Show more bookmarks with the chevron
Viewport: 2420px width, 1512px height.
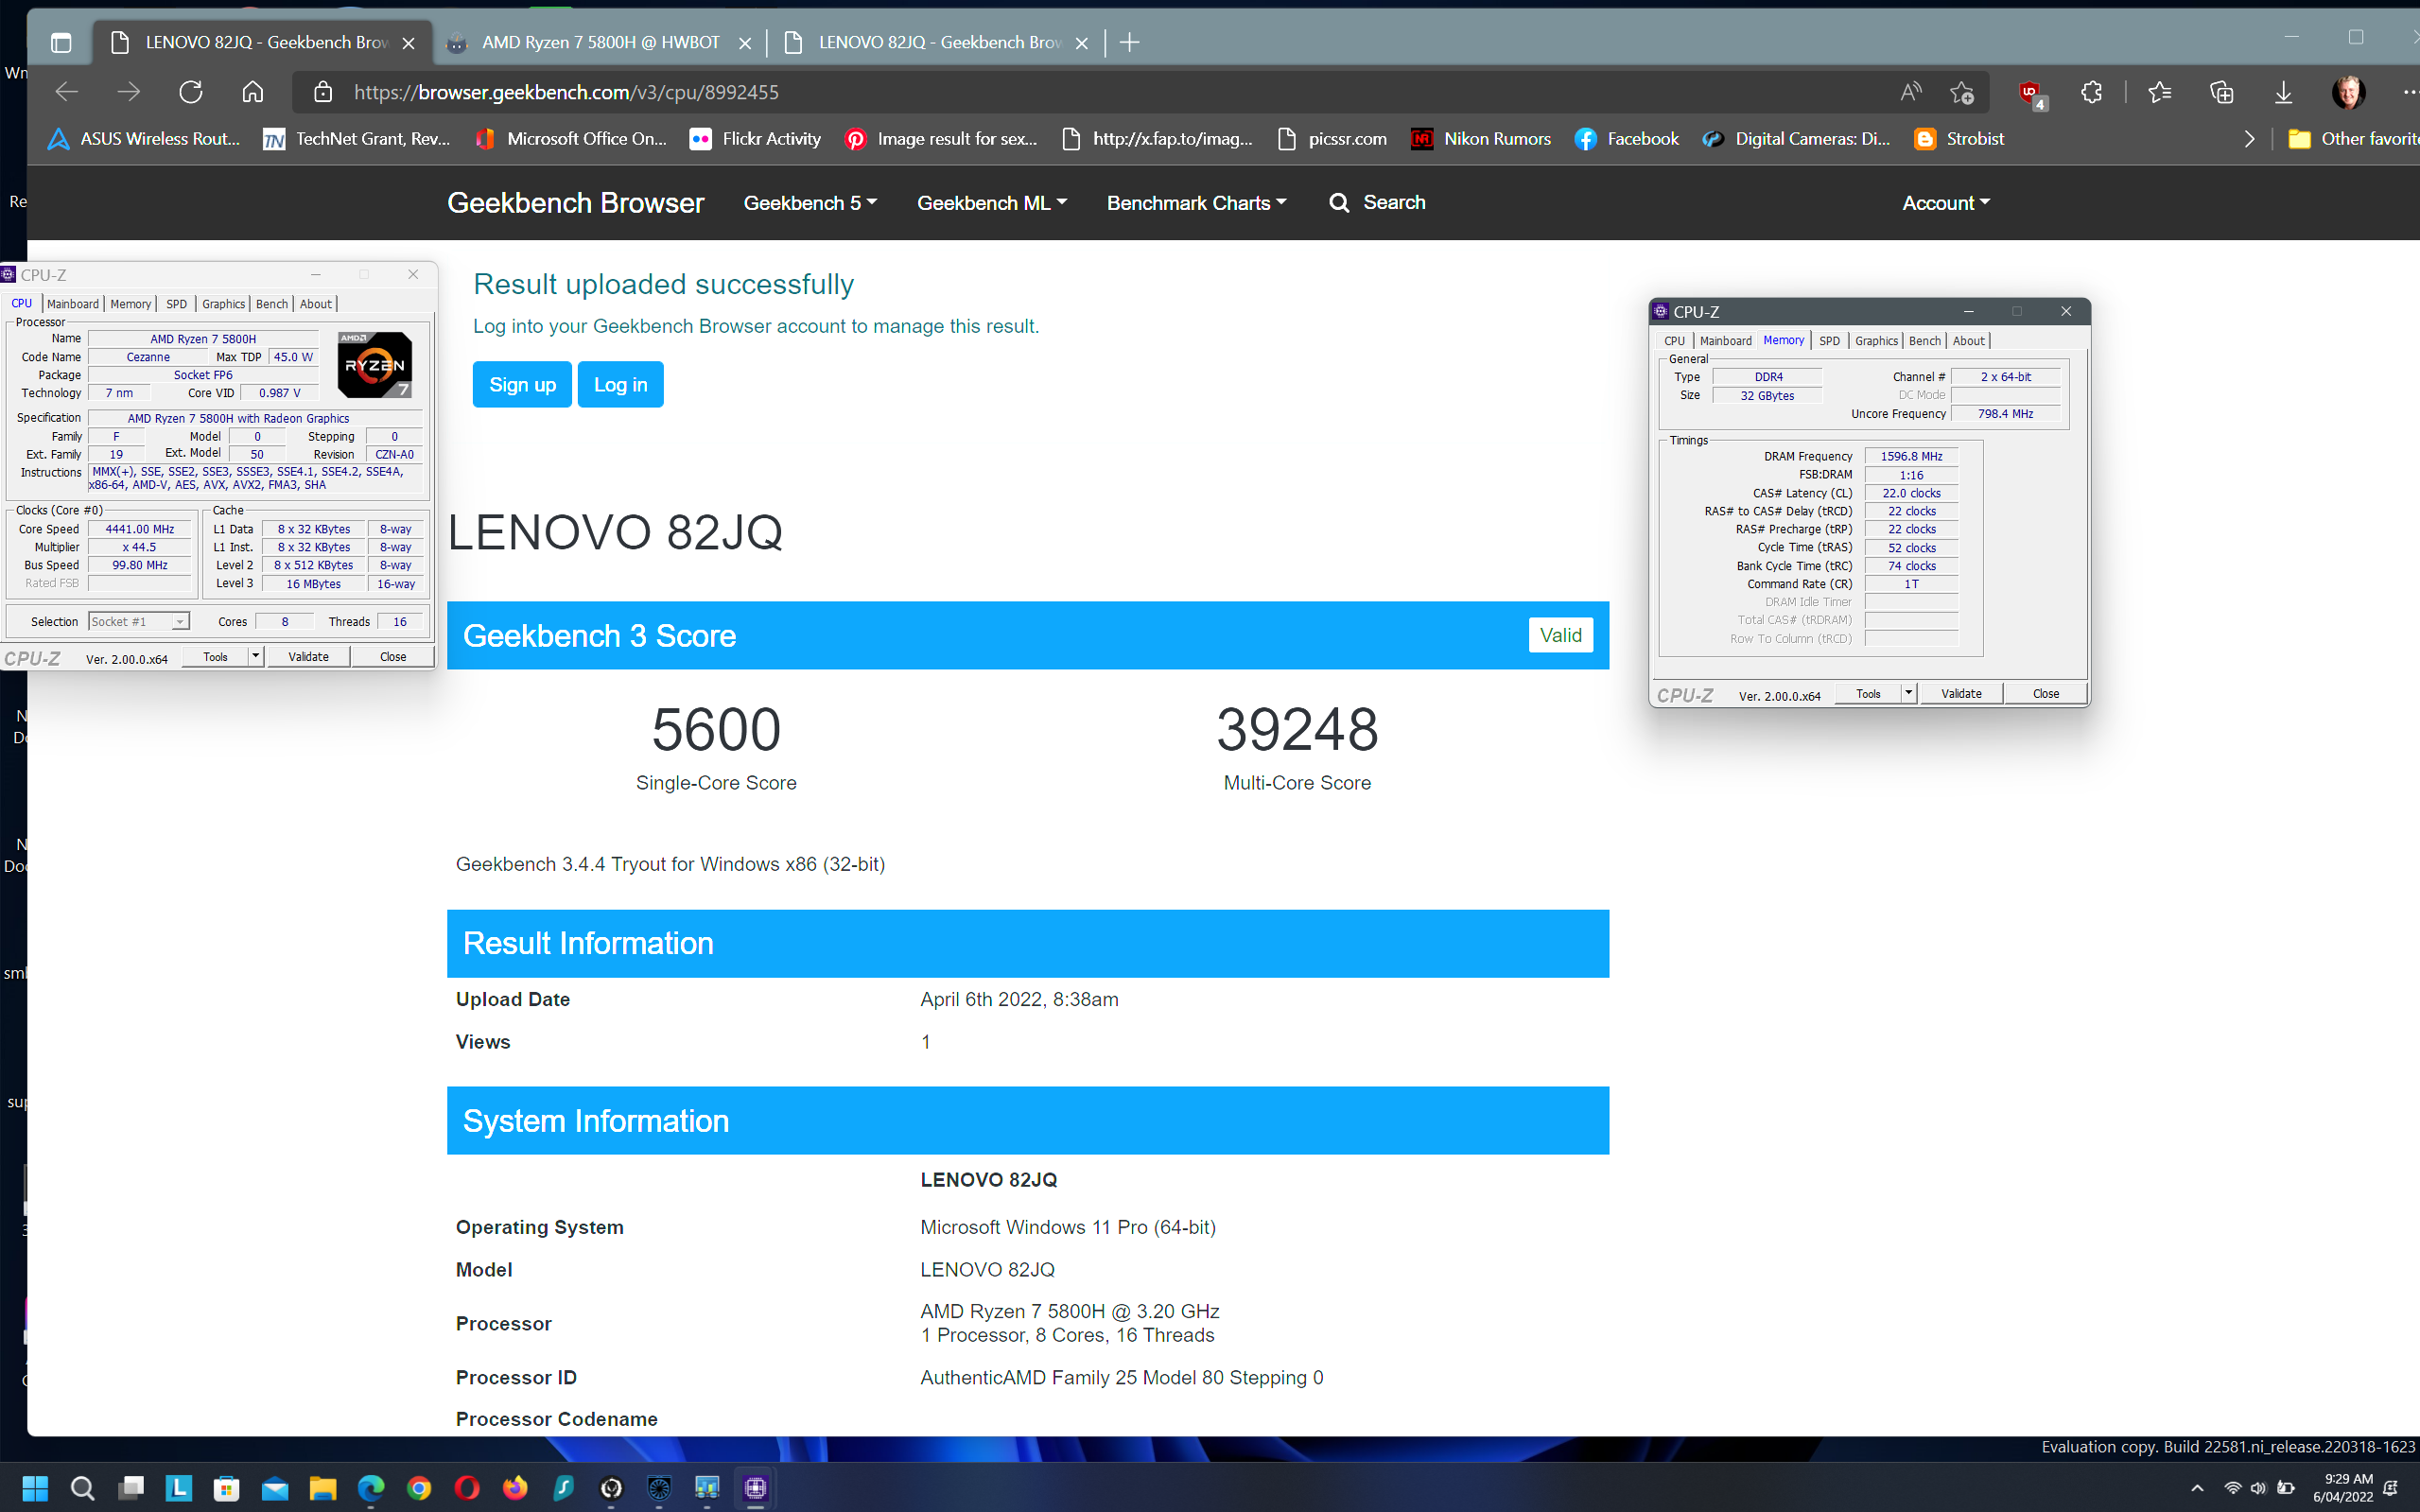[2249, 139]
